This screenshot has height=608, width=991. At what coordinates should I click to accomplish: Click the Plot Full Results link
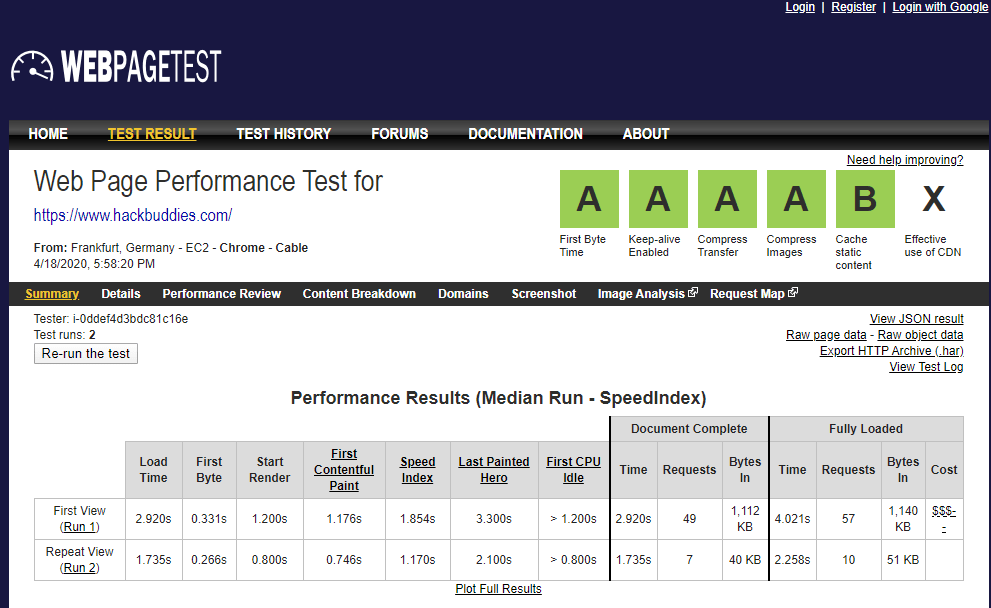tap(499, 588)
